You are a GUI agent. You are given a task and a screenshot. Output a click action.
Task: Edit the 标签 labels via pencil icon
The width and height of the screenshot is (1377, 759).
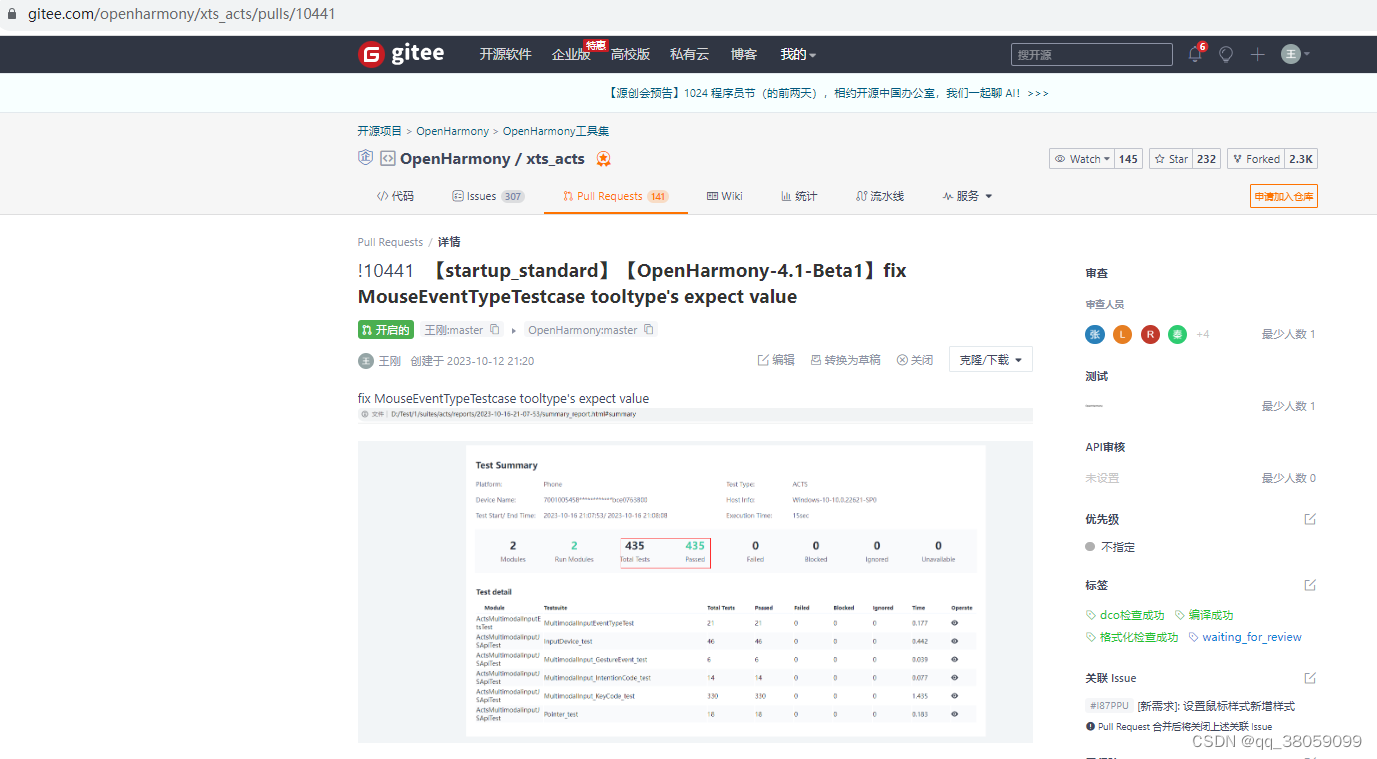point(1310,585)
